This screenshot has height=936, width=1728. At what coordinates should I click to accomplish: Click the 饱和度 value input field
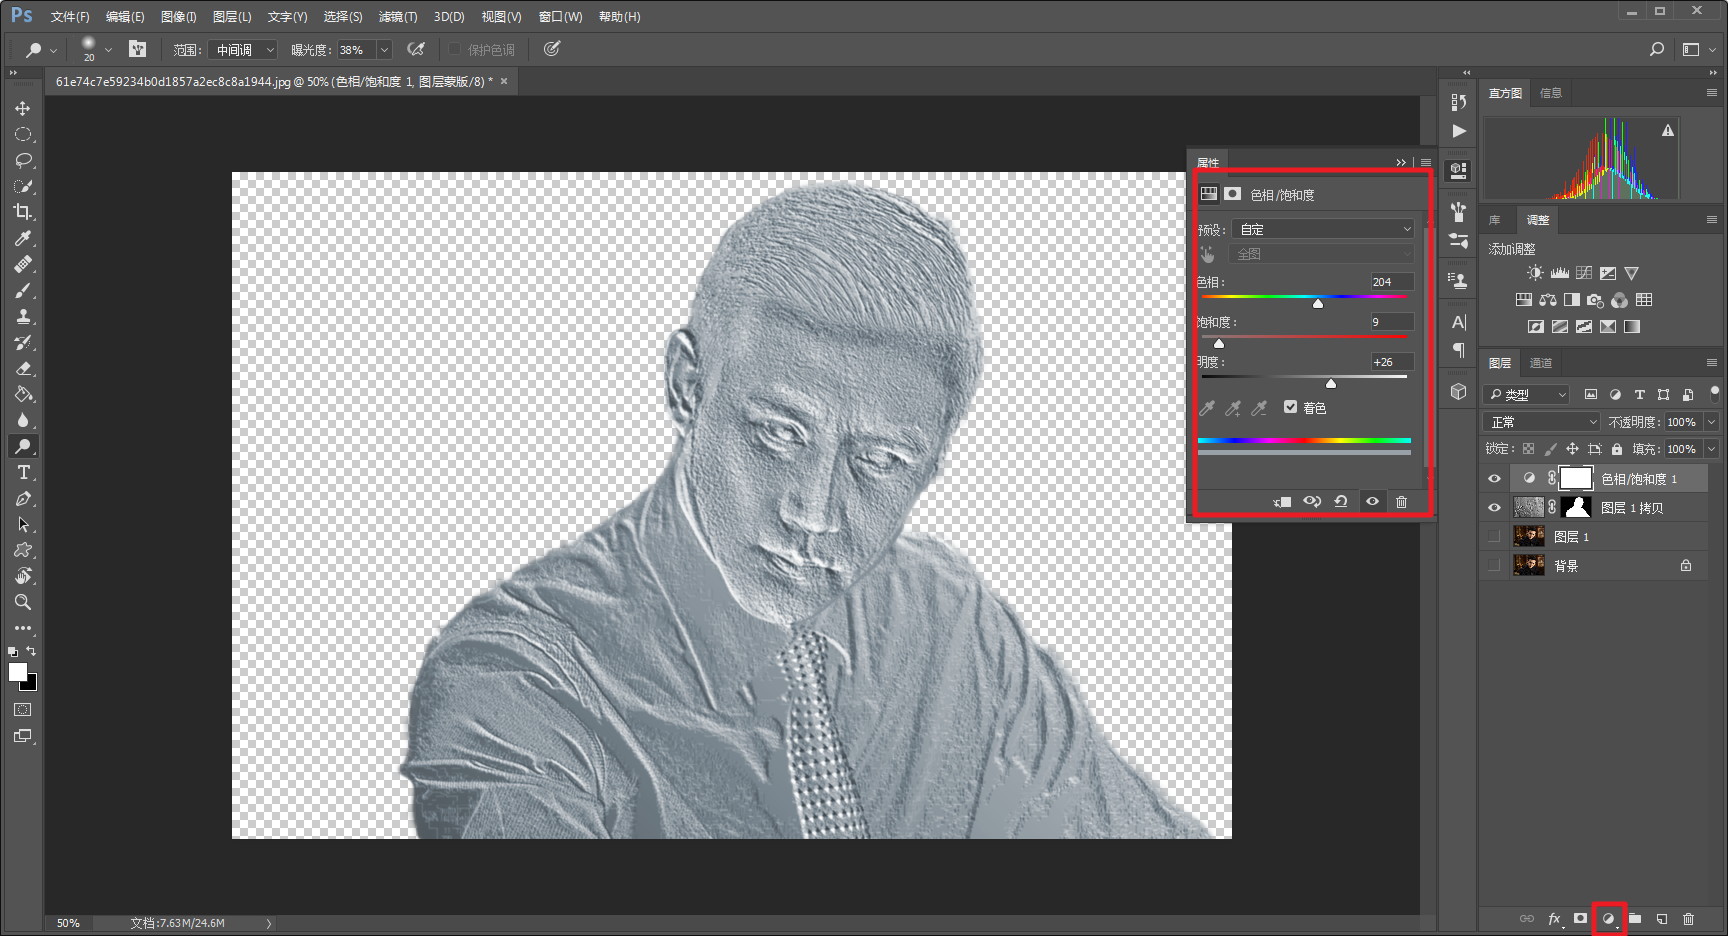click(x=1392, y=322)
